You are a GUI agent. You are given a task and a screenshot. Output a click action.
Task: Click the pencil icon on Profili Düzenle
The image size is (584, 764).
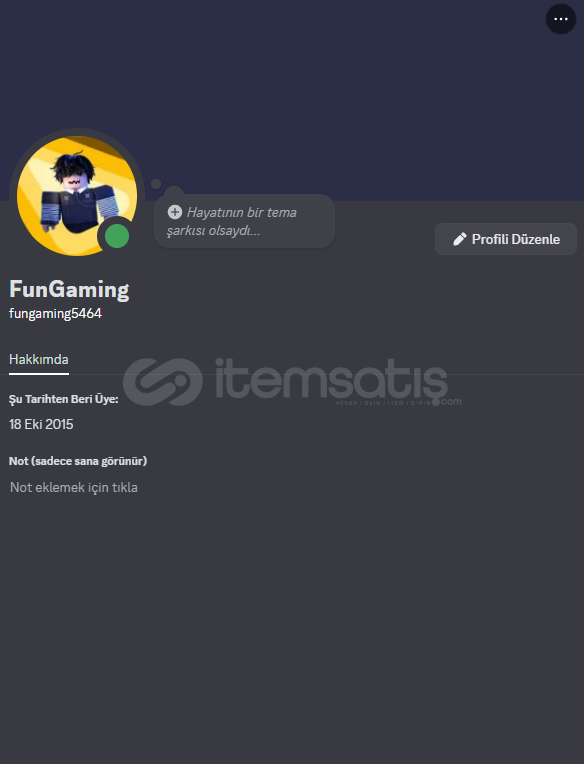pyautogui.click(x=459, y=239)
